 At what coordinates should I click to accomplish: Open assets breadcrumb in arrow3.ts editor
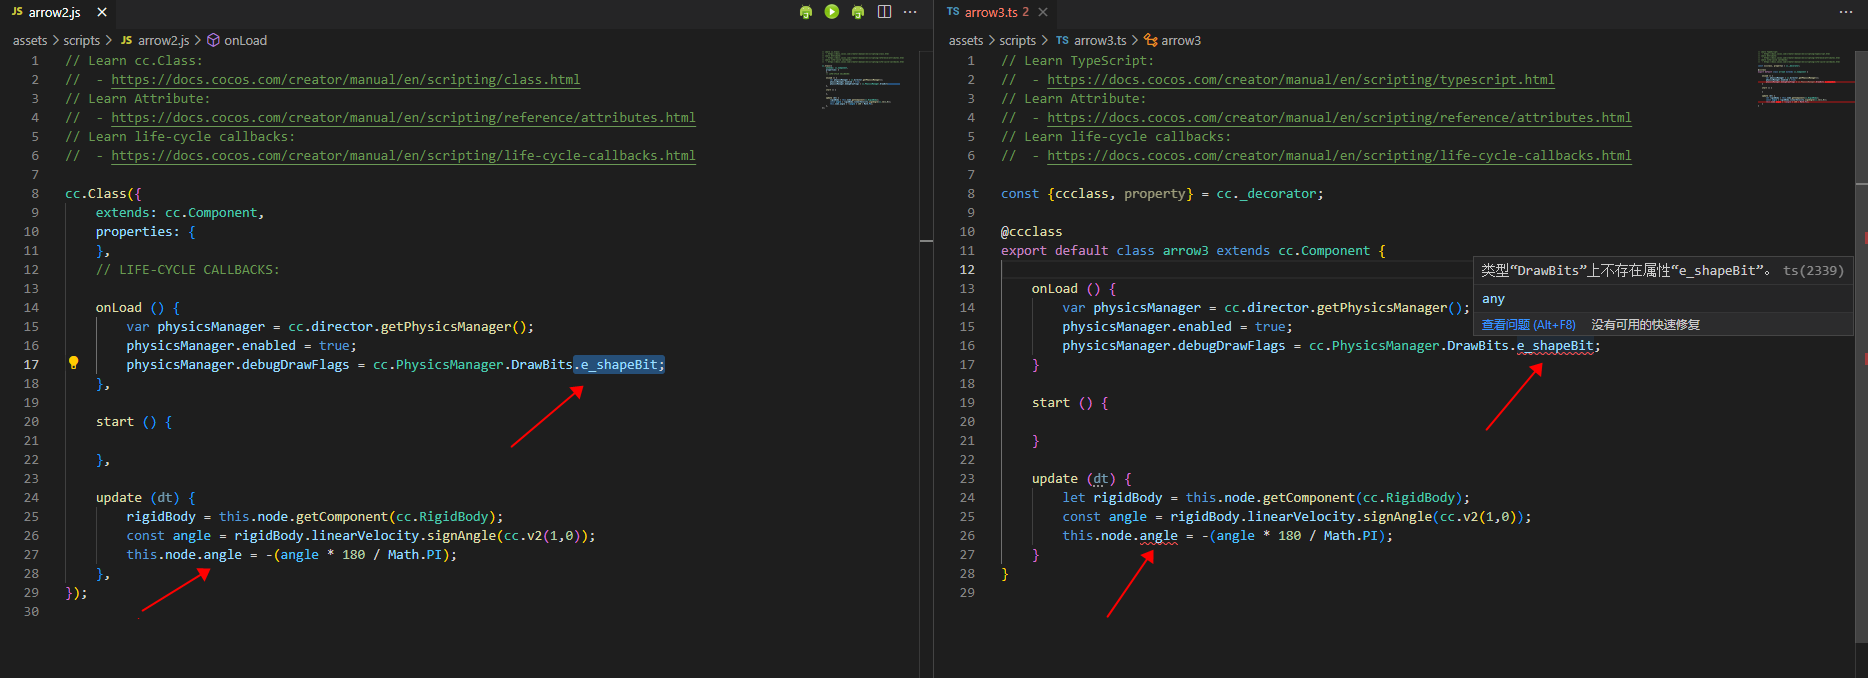click(x=965, y=41)
